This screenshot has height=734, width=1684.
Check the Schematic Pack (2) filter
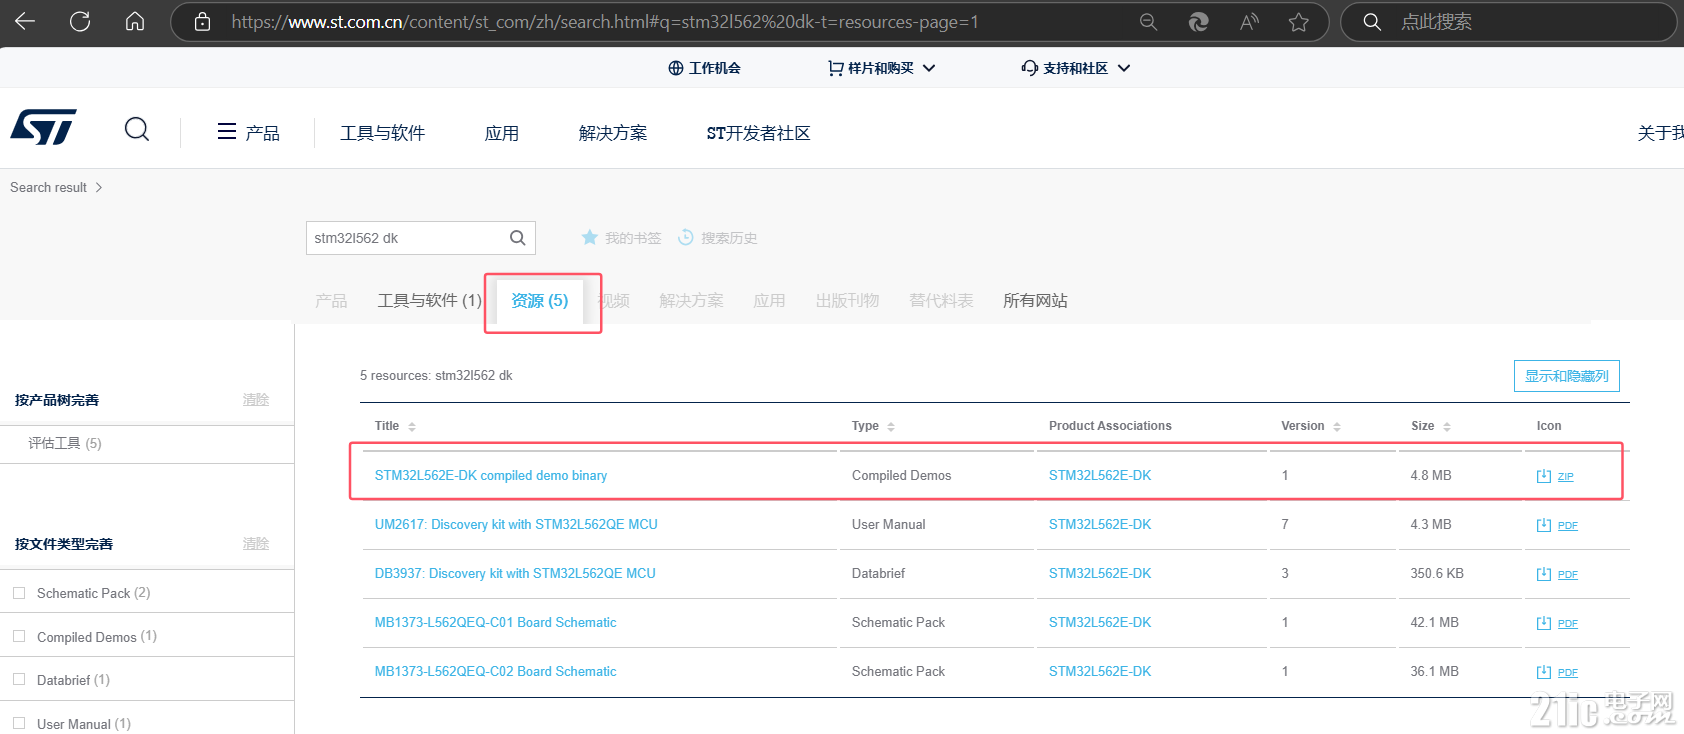point(19,593)
